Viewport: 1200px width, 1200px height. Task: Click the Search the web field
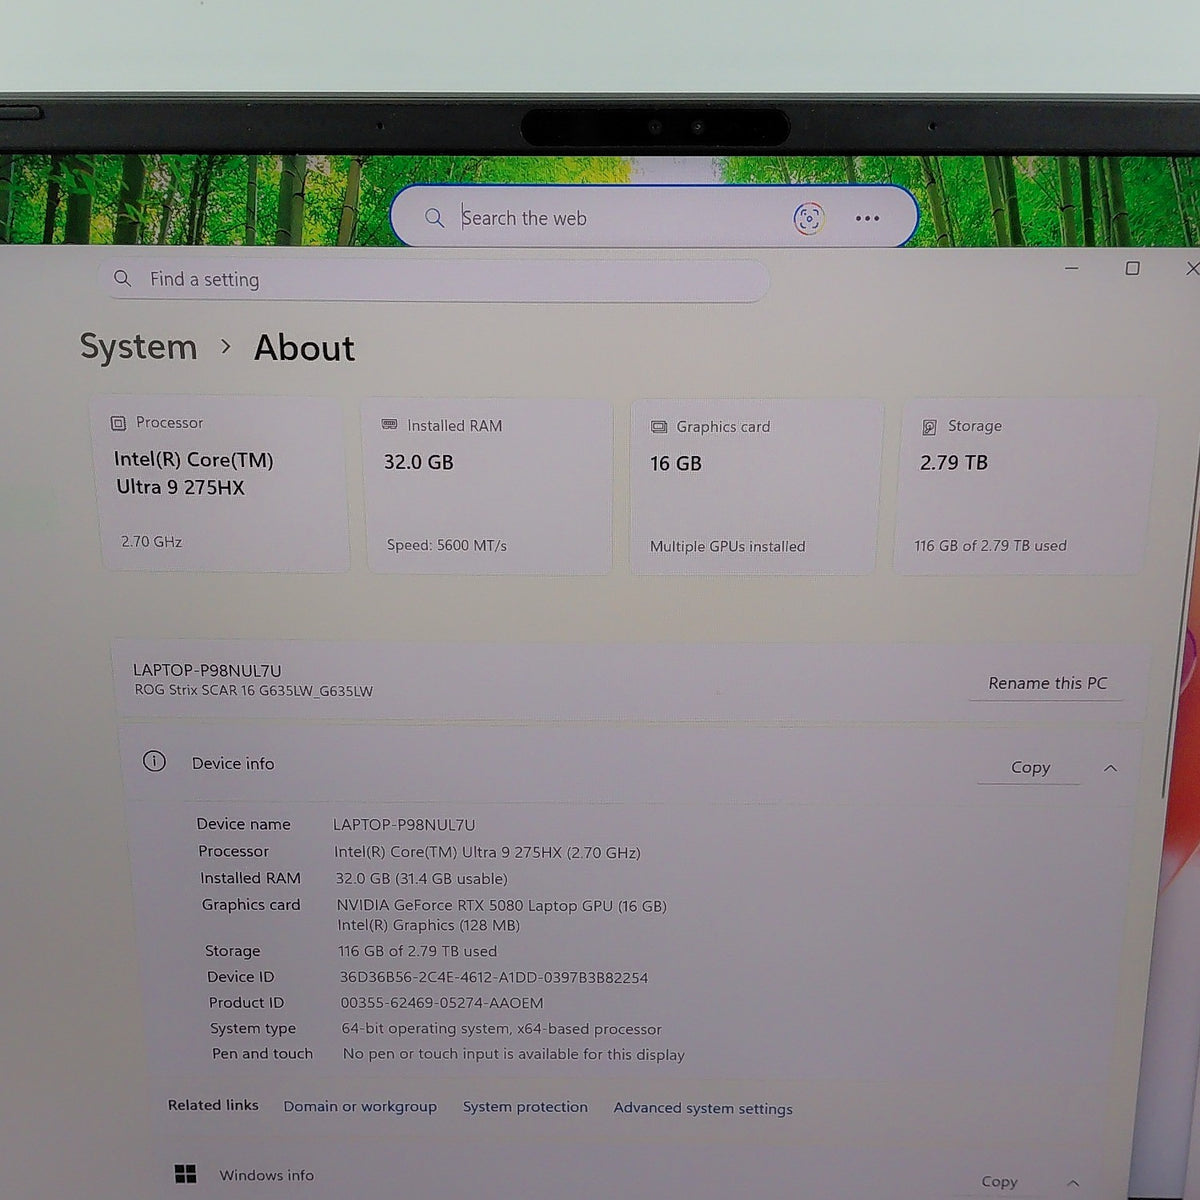point(654,217)
